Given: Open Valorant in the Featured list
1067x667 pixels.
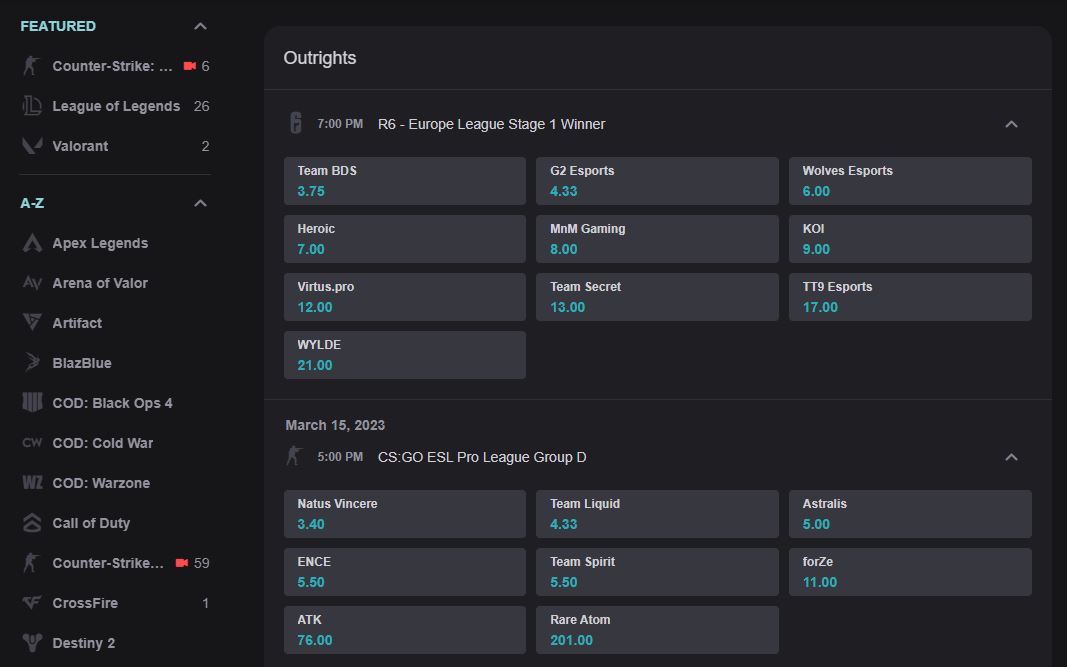Looking at the screenshot, I should click(x=116, y=146).
